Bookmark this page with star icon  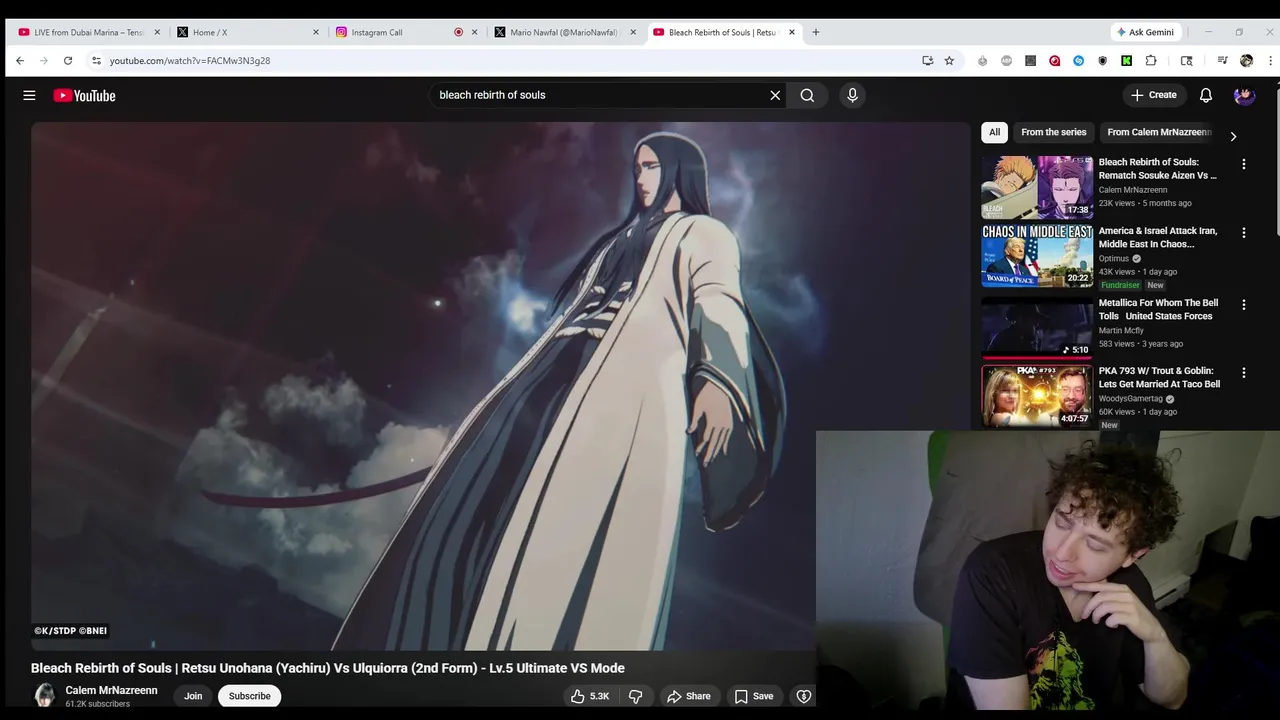point(949,60)
